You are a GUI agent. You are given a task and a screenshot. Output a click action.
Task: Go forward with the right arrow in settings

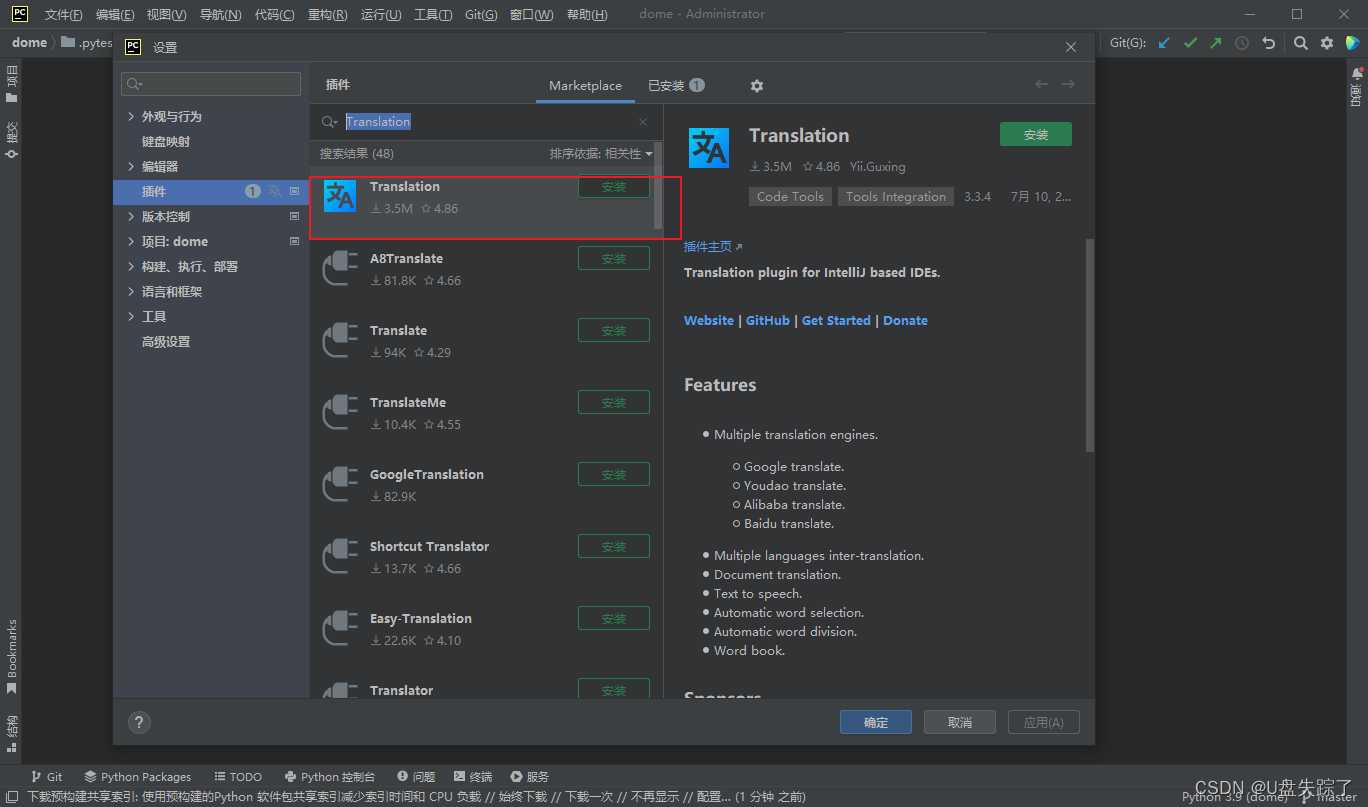[1068, 85]
